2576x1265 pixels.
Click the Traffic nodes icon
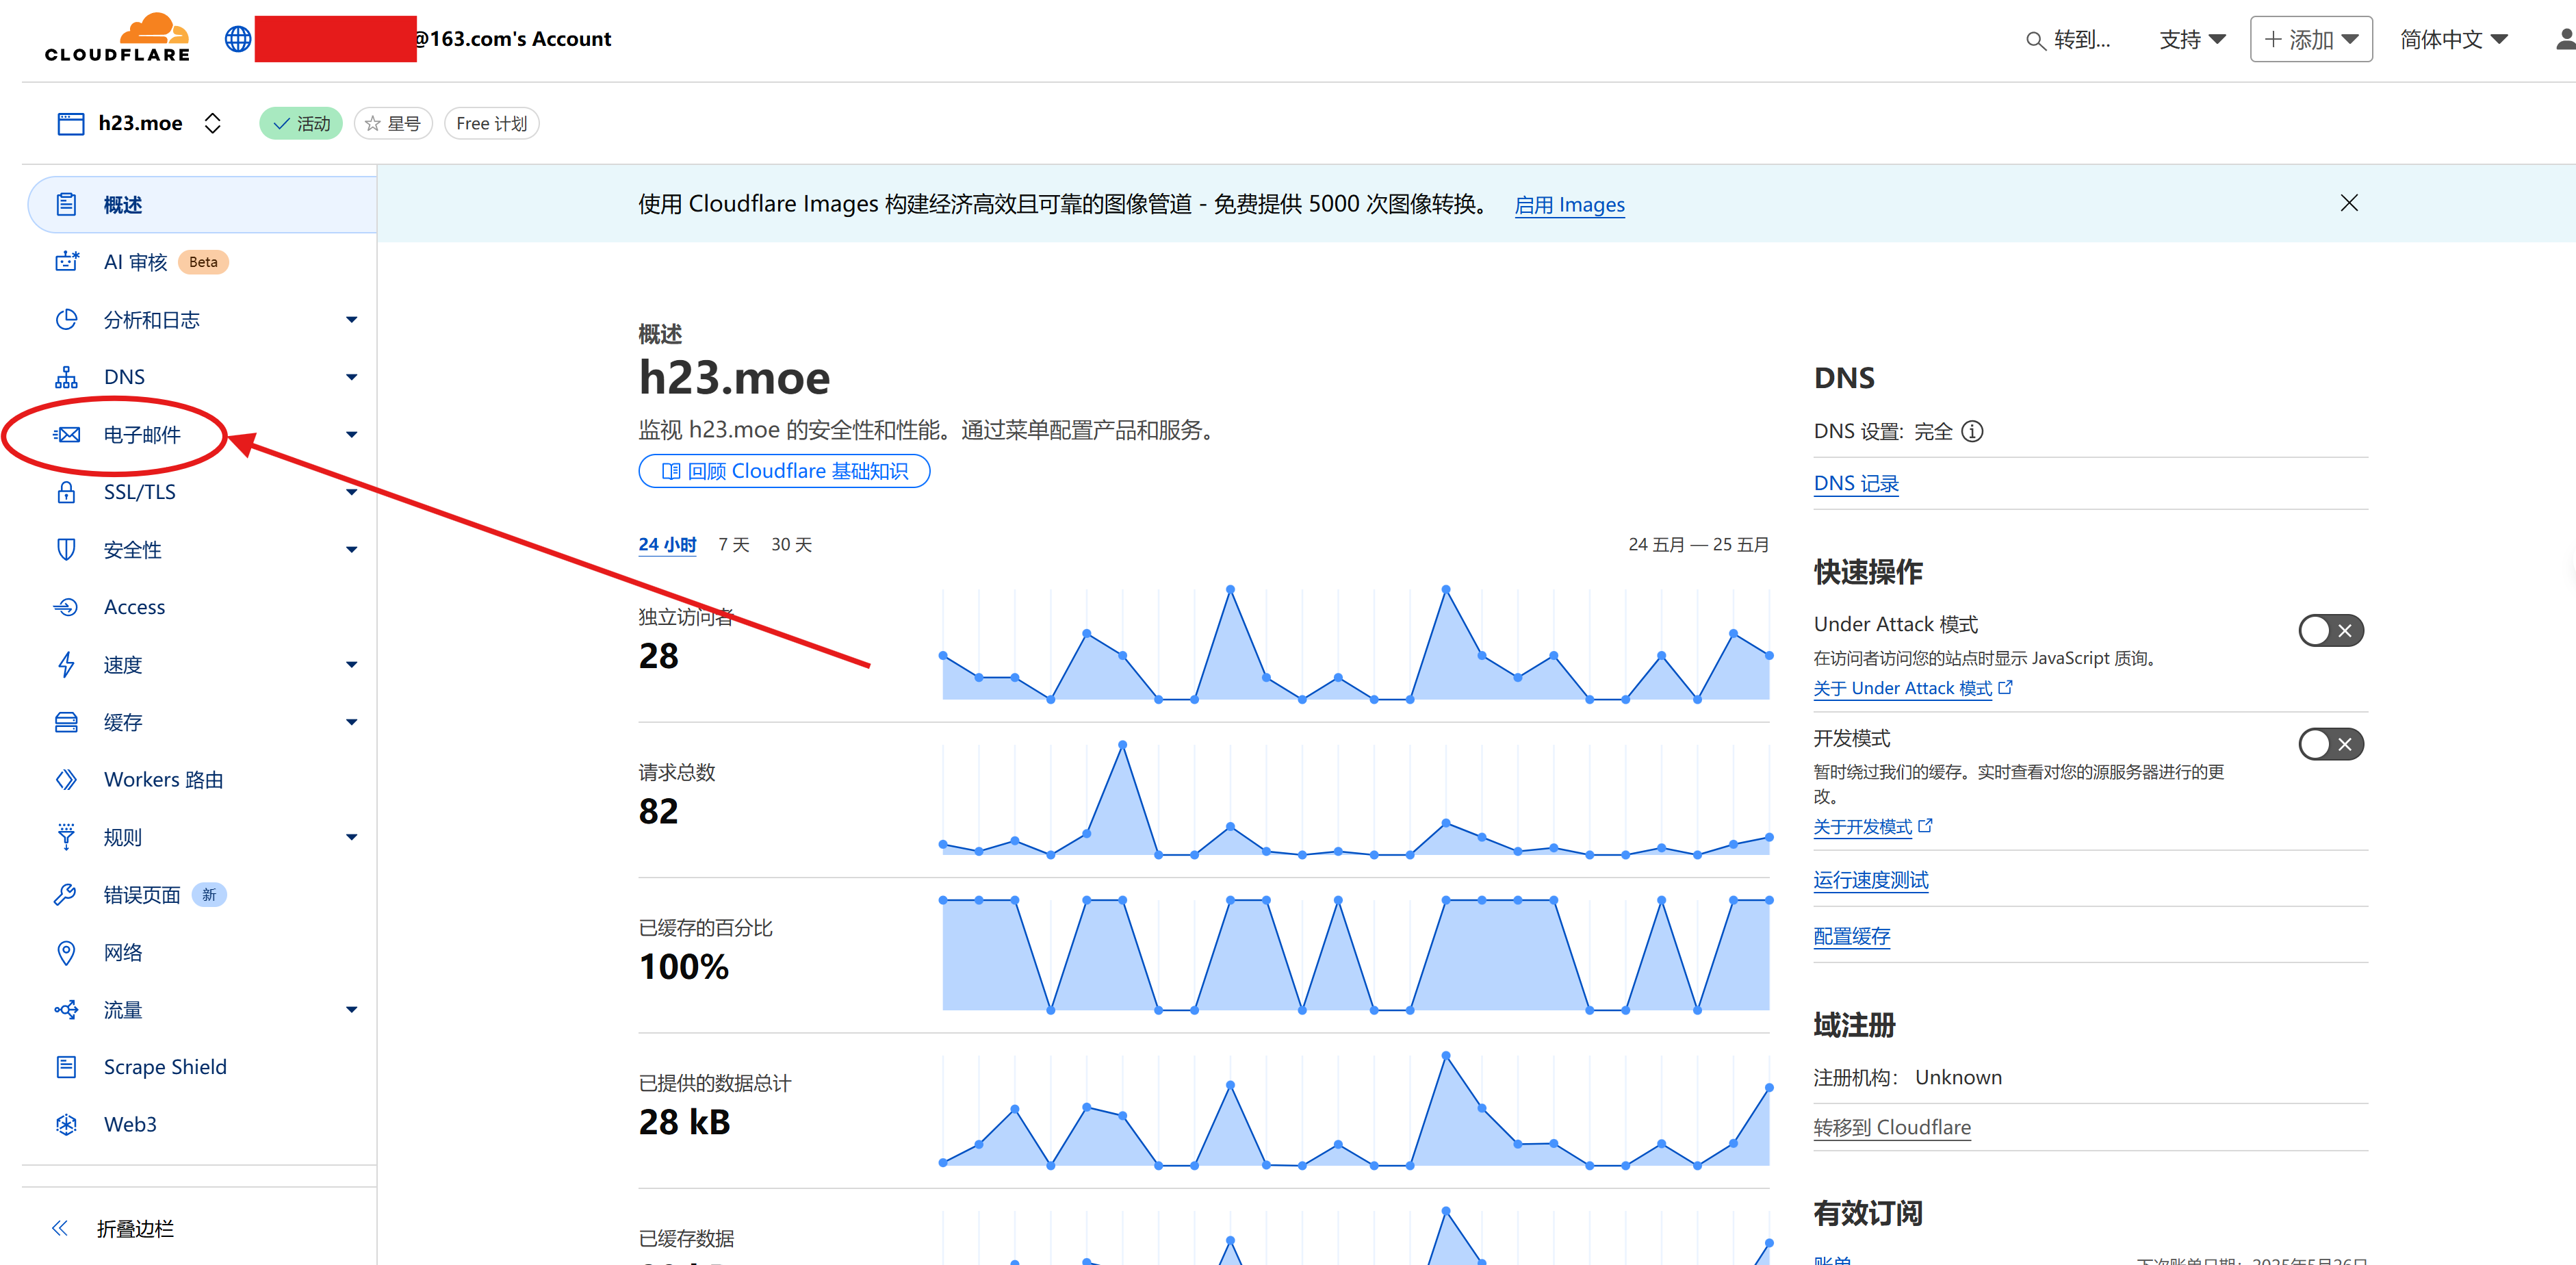pyautogui.click(x=67, y=1010)
